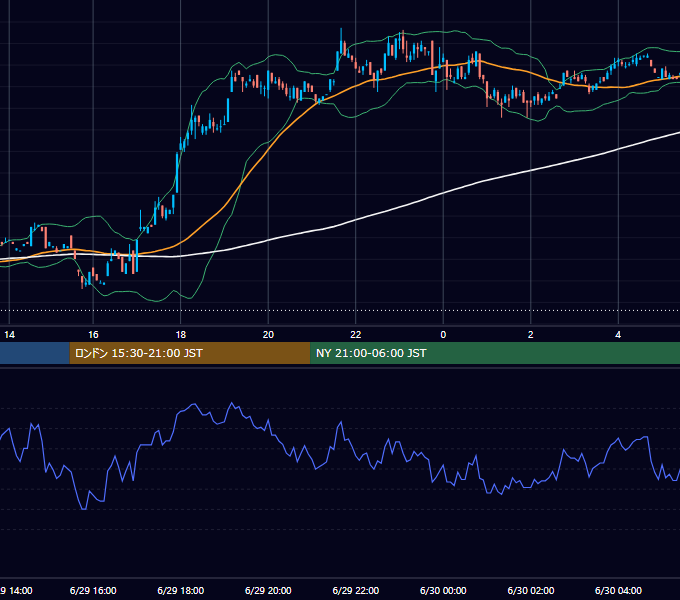
Task: Click hour label 18 on upper axis
Action: coord(181,335)
